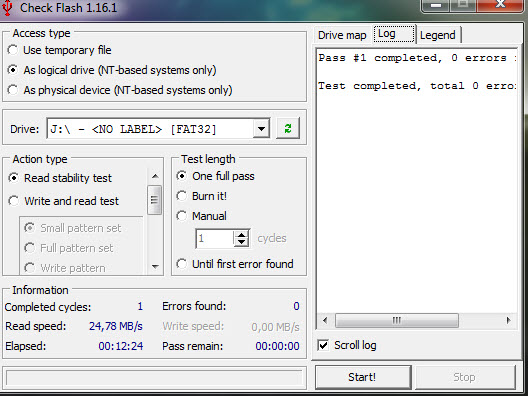Open the Drive selection dropdown
This screenshot has height=396, width=528.
(261, 129)
